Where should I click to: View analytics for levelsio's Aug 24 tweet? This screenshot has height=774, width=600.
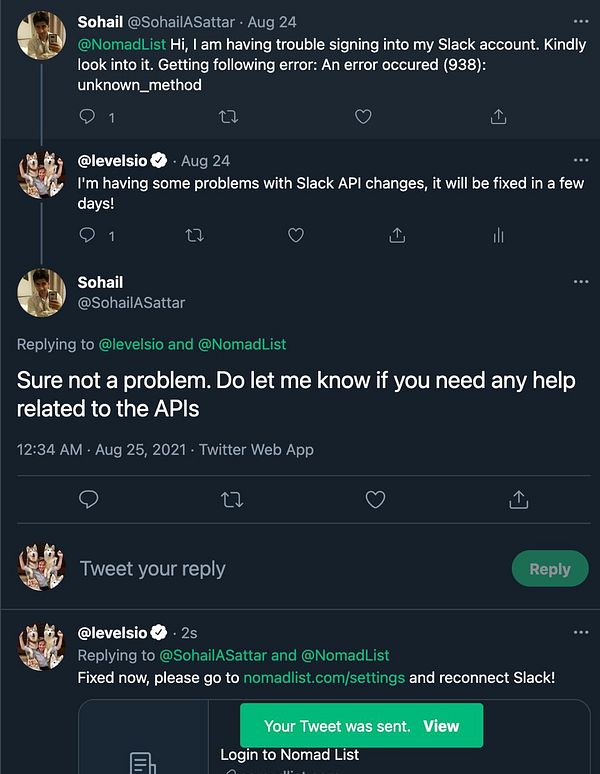(498, 235)
